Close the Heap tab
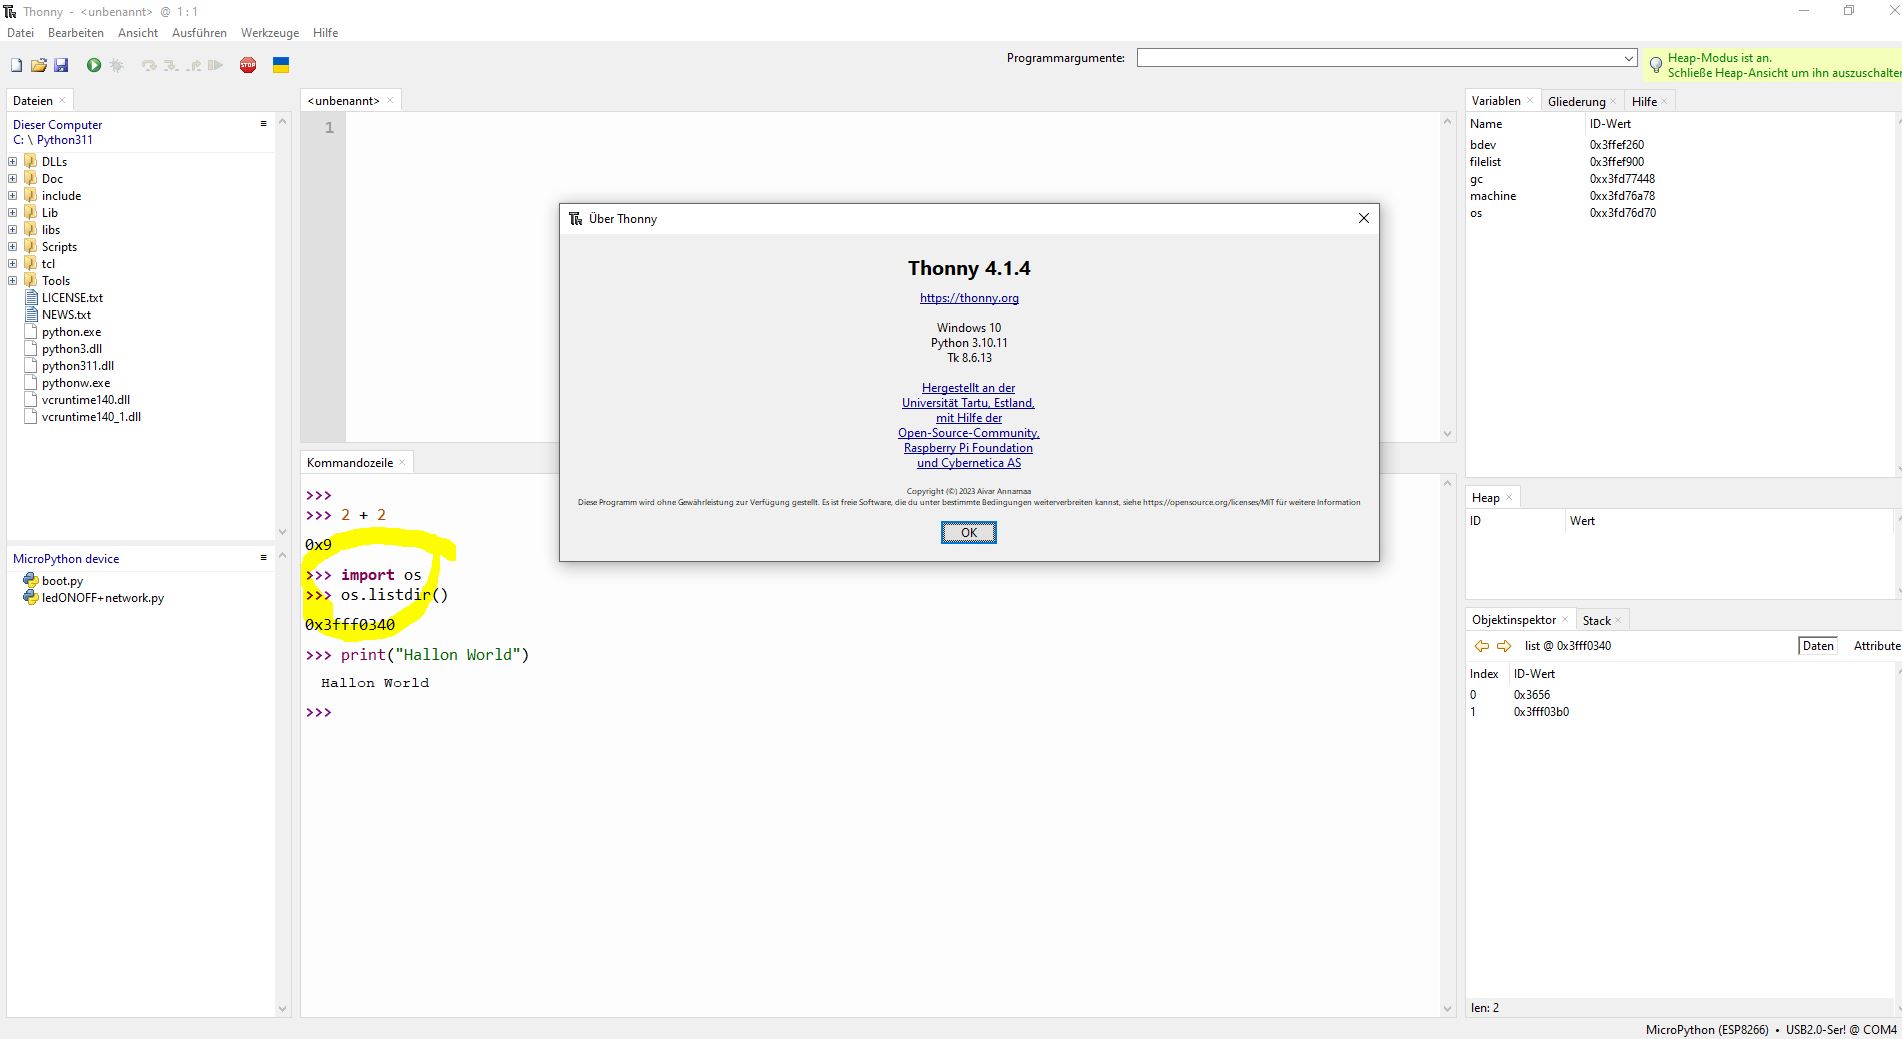The image size is (1902, 1039). pos(1509,497)
